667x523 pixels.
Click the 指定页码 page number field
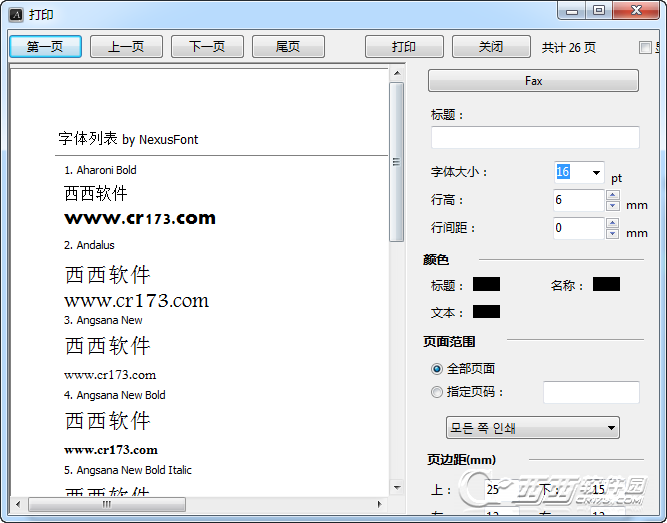(591, 392)
